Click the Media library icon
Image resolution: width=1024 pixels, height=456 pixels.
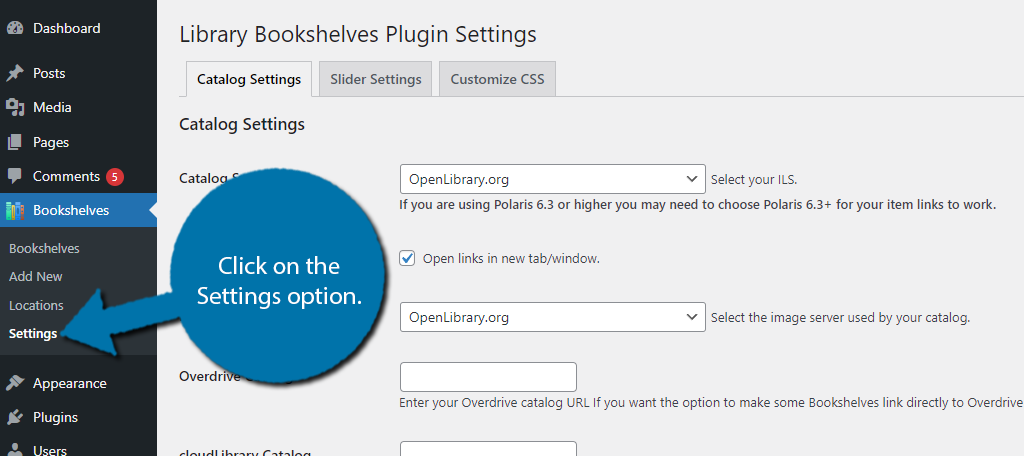pos(15,107)
